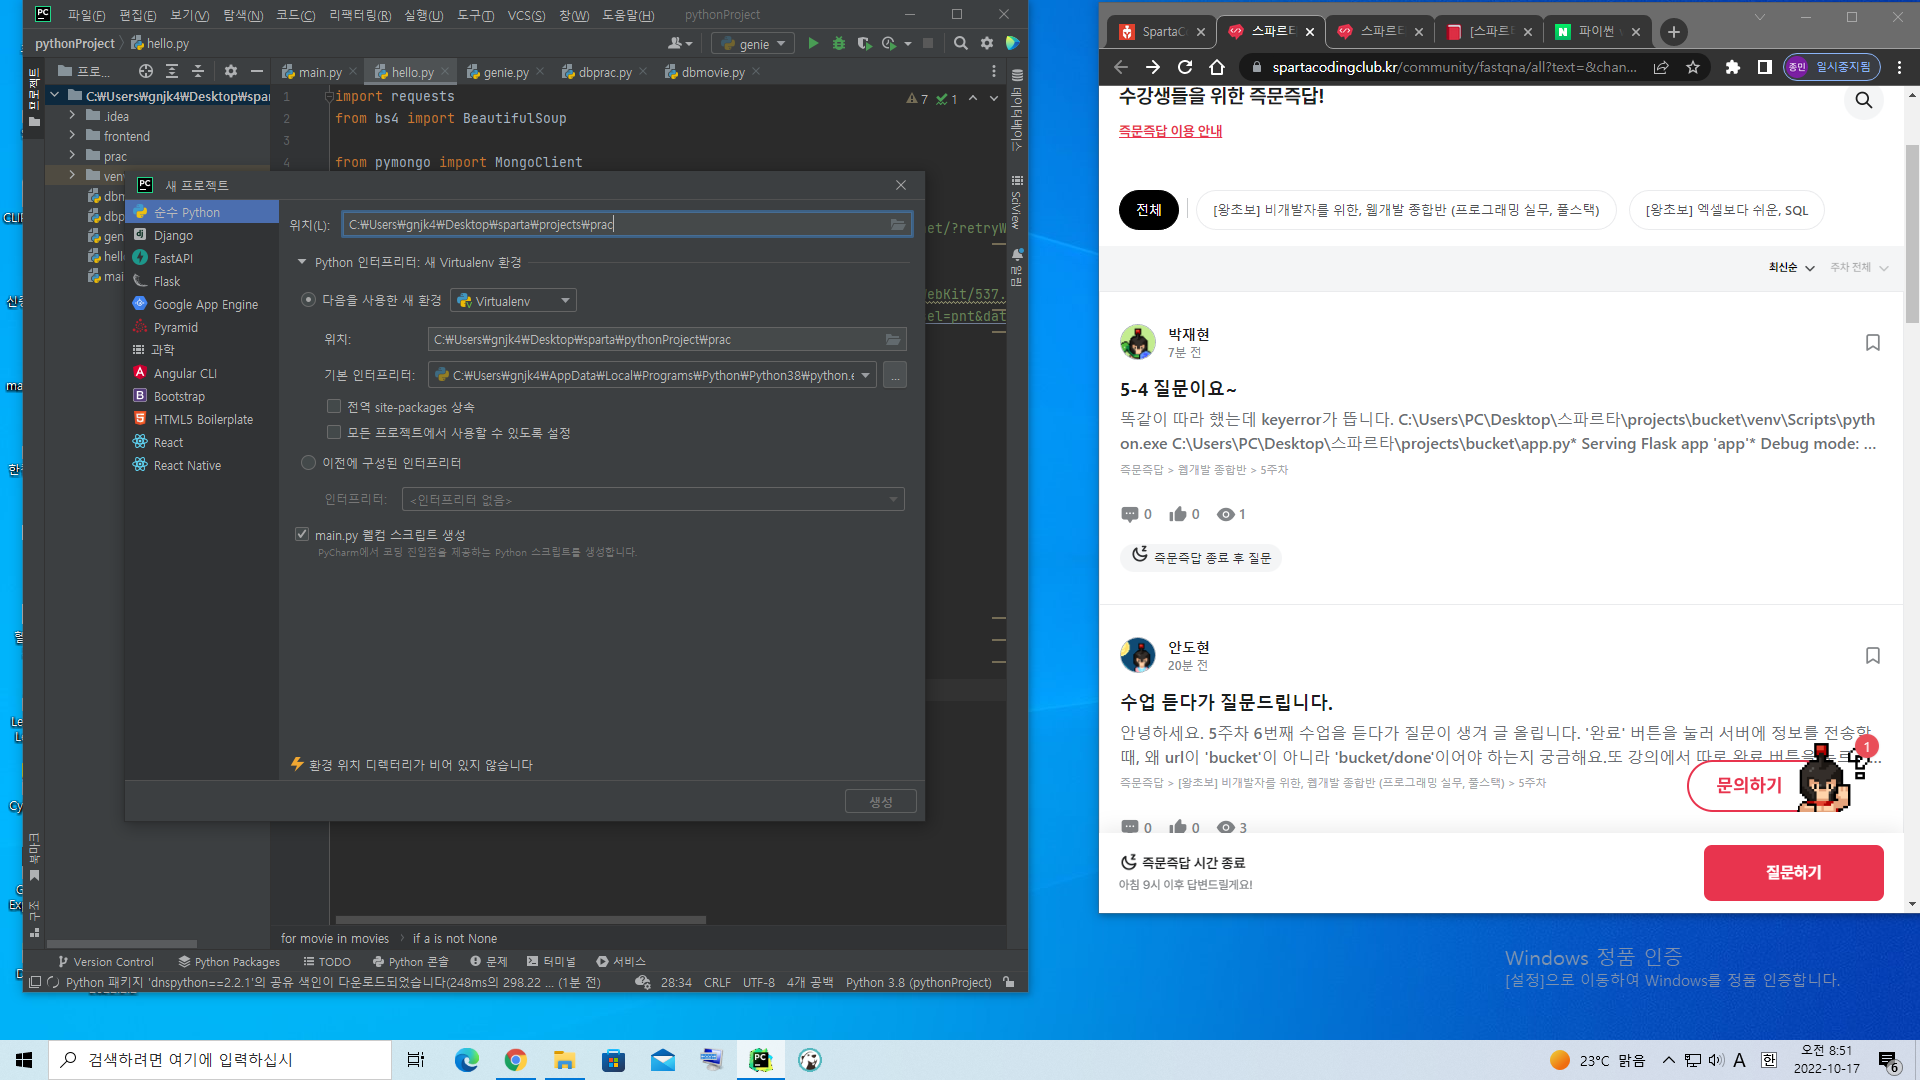Open Search Everywhere magnifier in PyCharm
1920x1080 pixels.
961,43
